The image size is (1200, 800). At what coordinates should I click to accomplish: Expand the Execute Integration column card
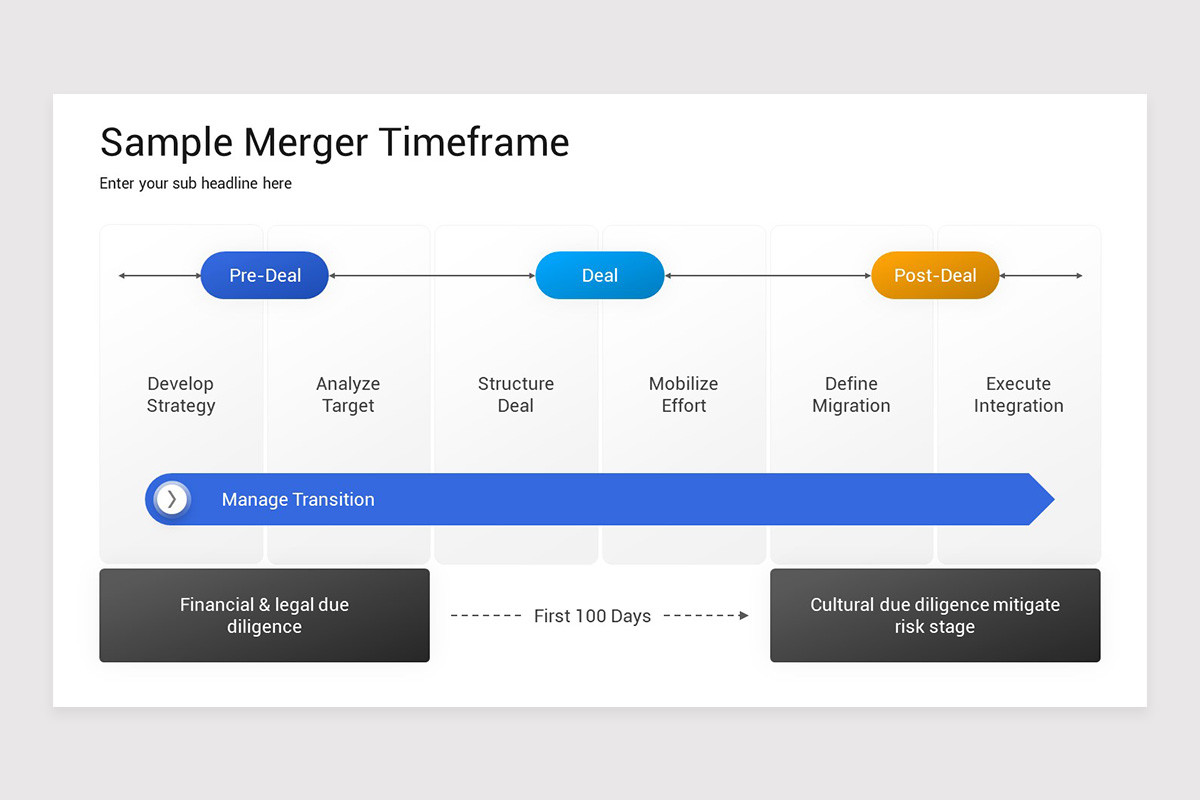(x=1018, y=394)
